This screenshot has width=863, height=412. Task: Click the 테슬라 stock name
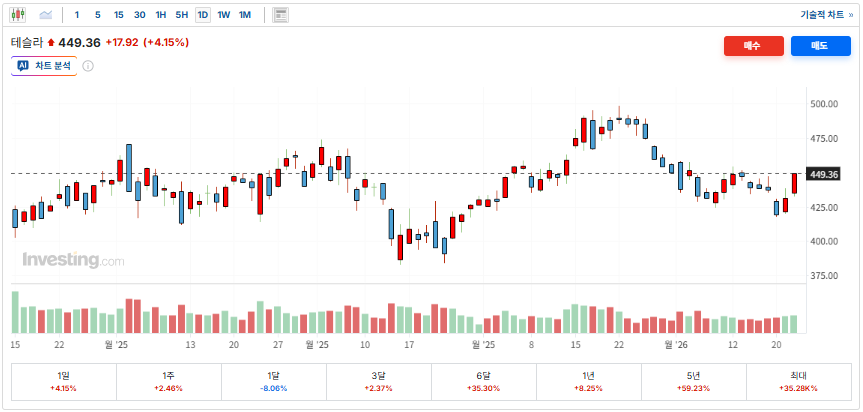point(26,42)
